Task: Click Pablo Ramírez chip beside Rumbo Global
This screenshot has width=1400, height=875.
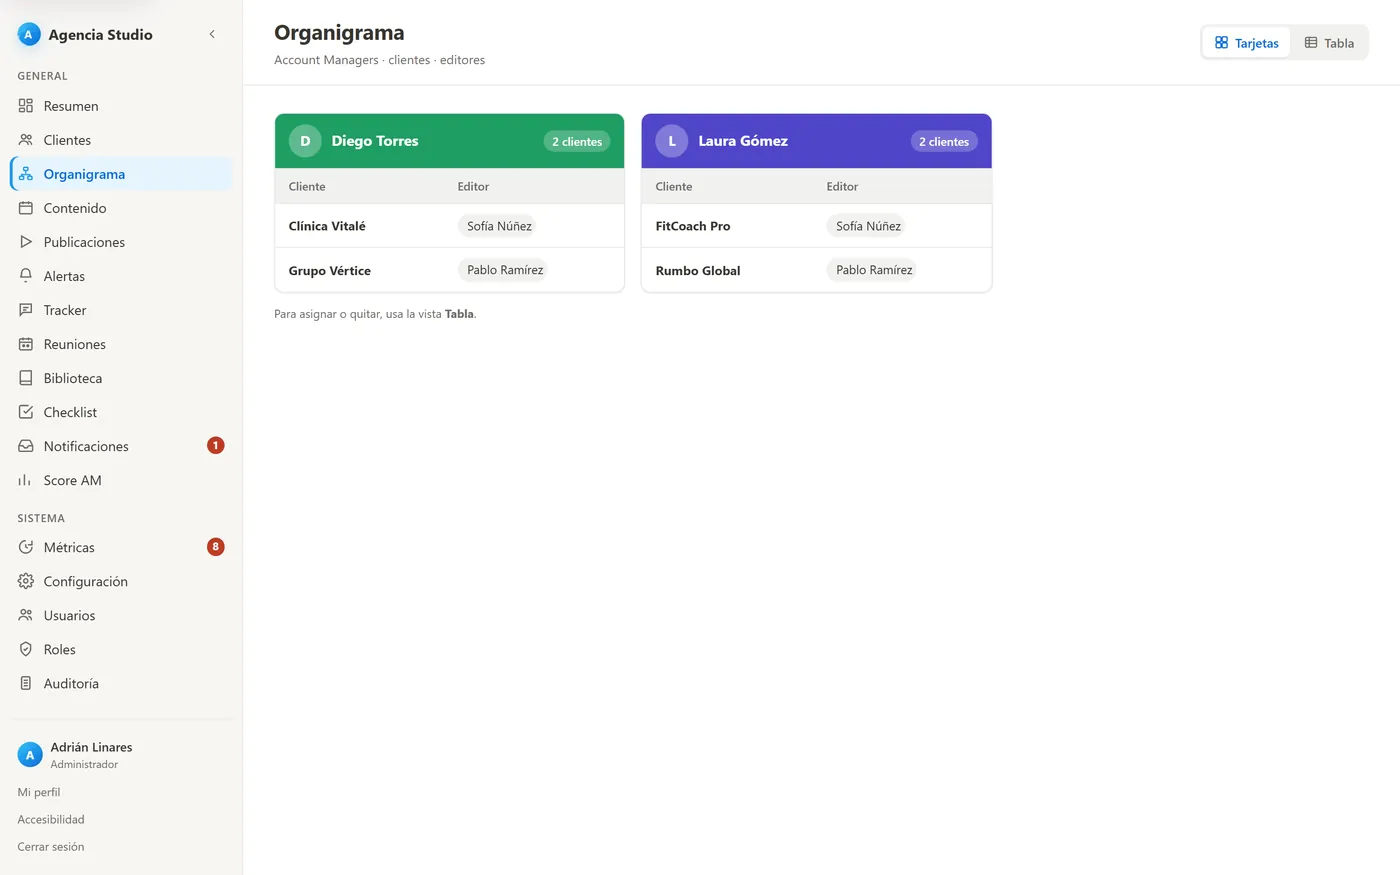Action: [872, 270]
